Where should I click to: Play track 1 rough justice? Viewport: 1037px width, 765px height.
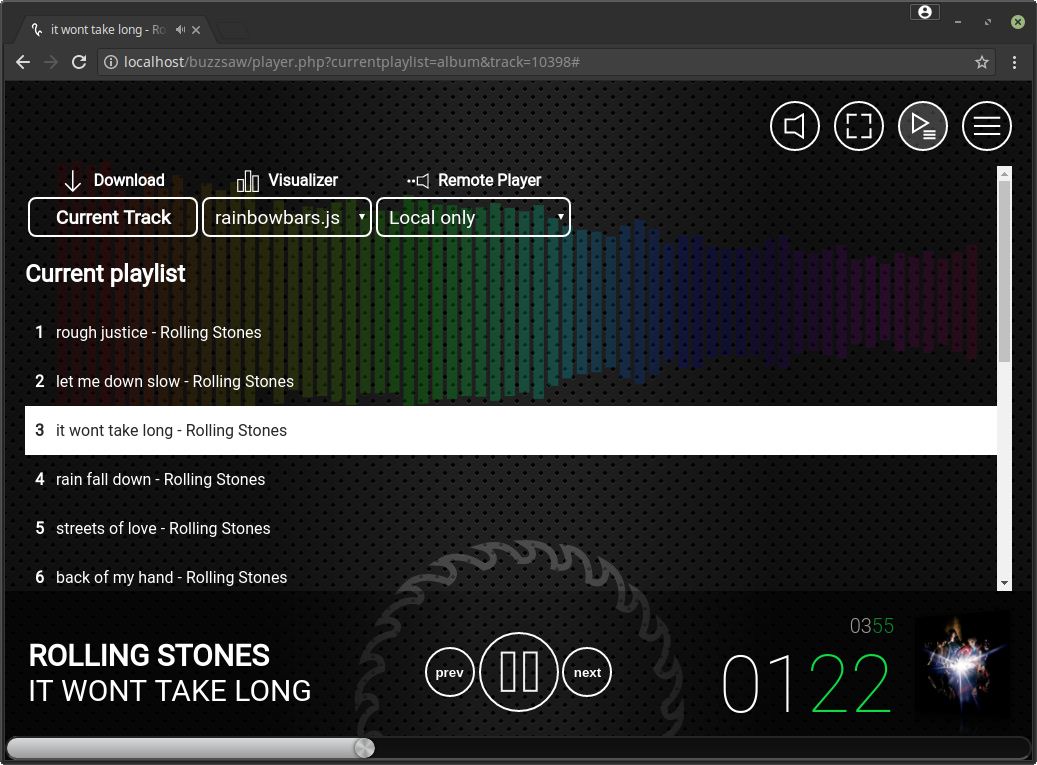511,332
